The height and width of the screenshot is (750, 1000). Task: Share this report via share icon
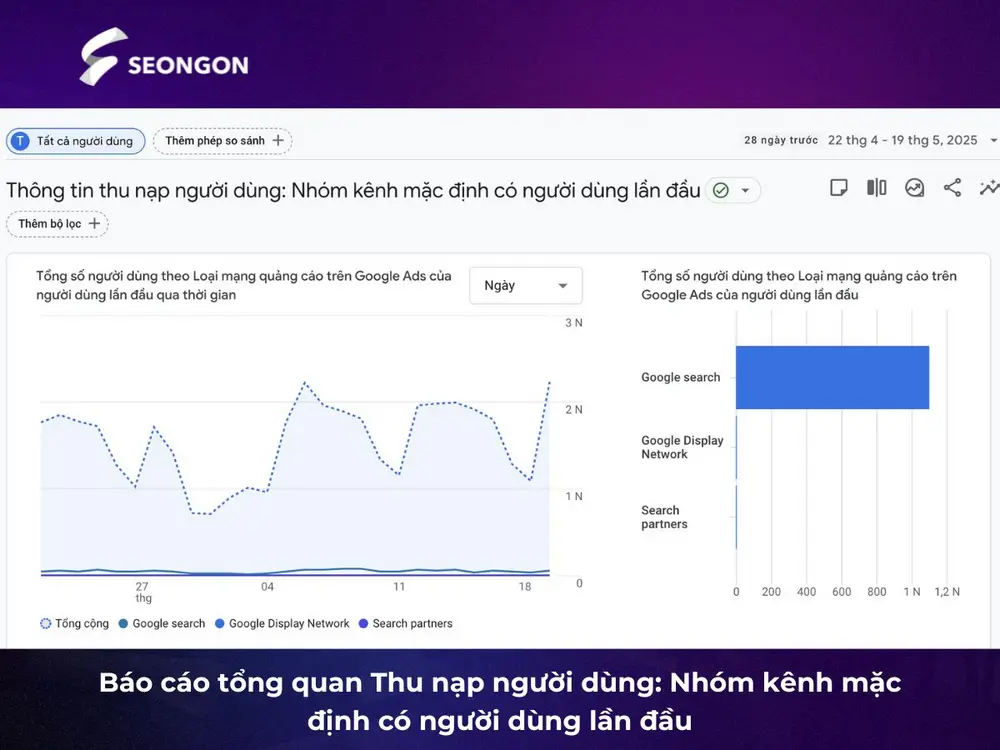click(x=952, y=188)
